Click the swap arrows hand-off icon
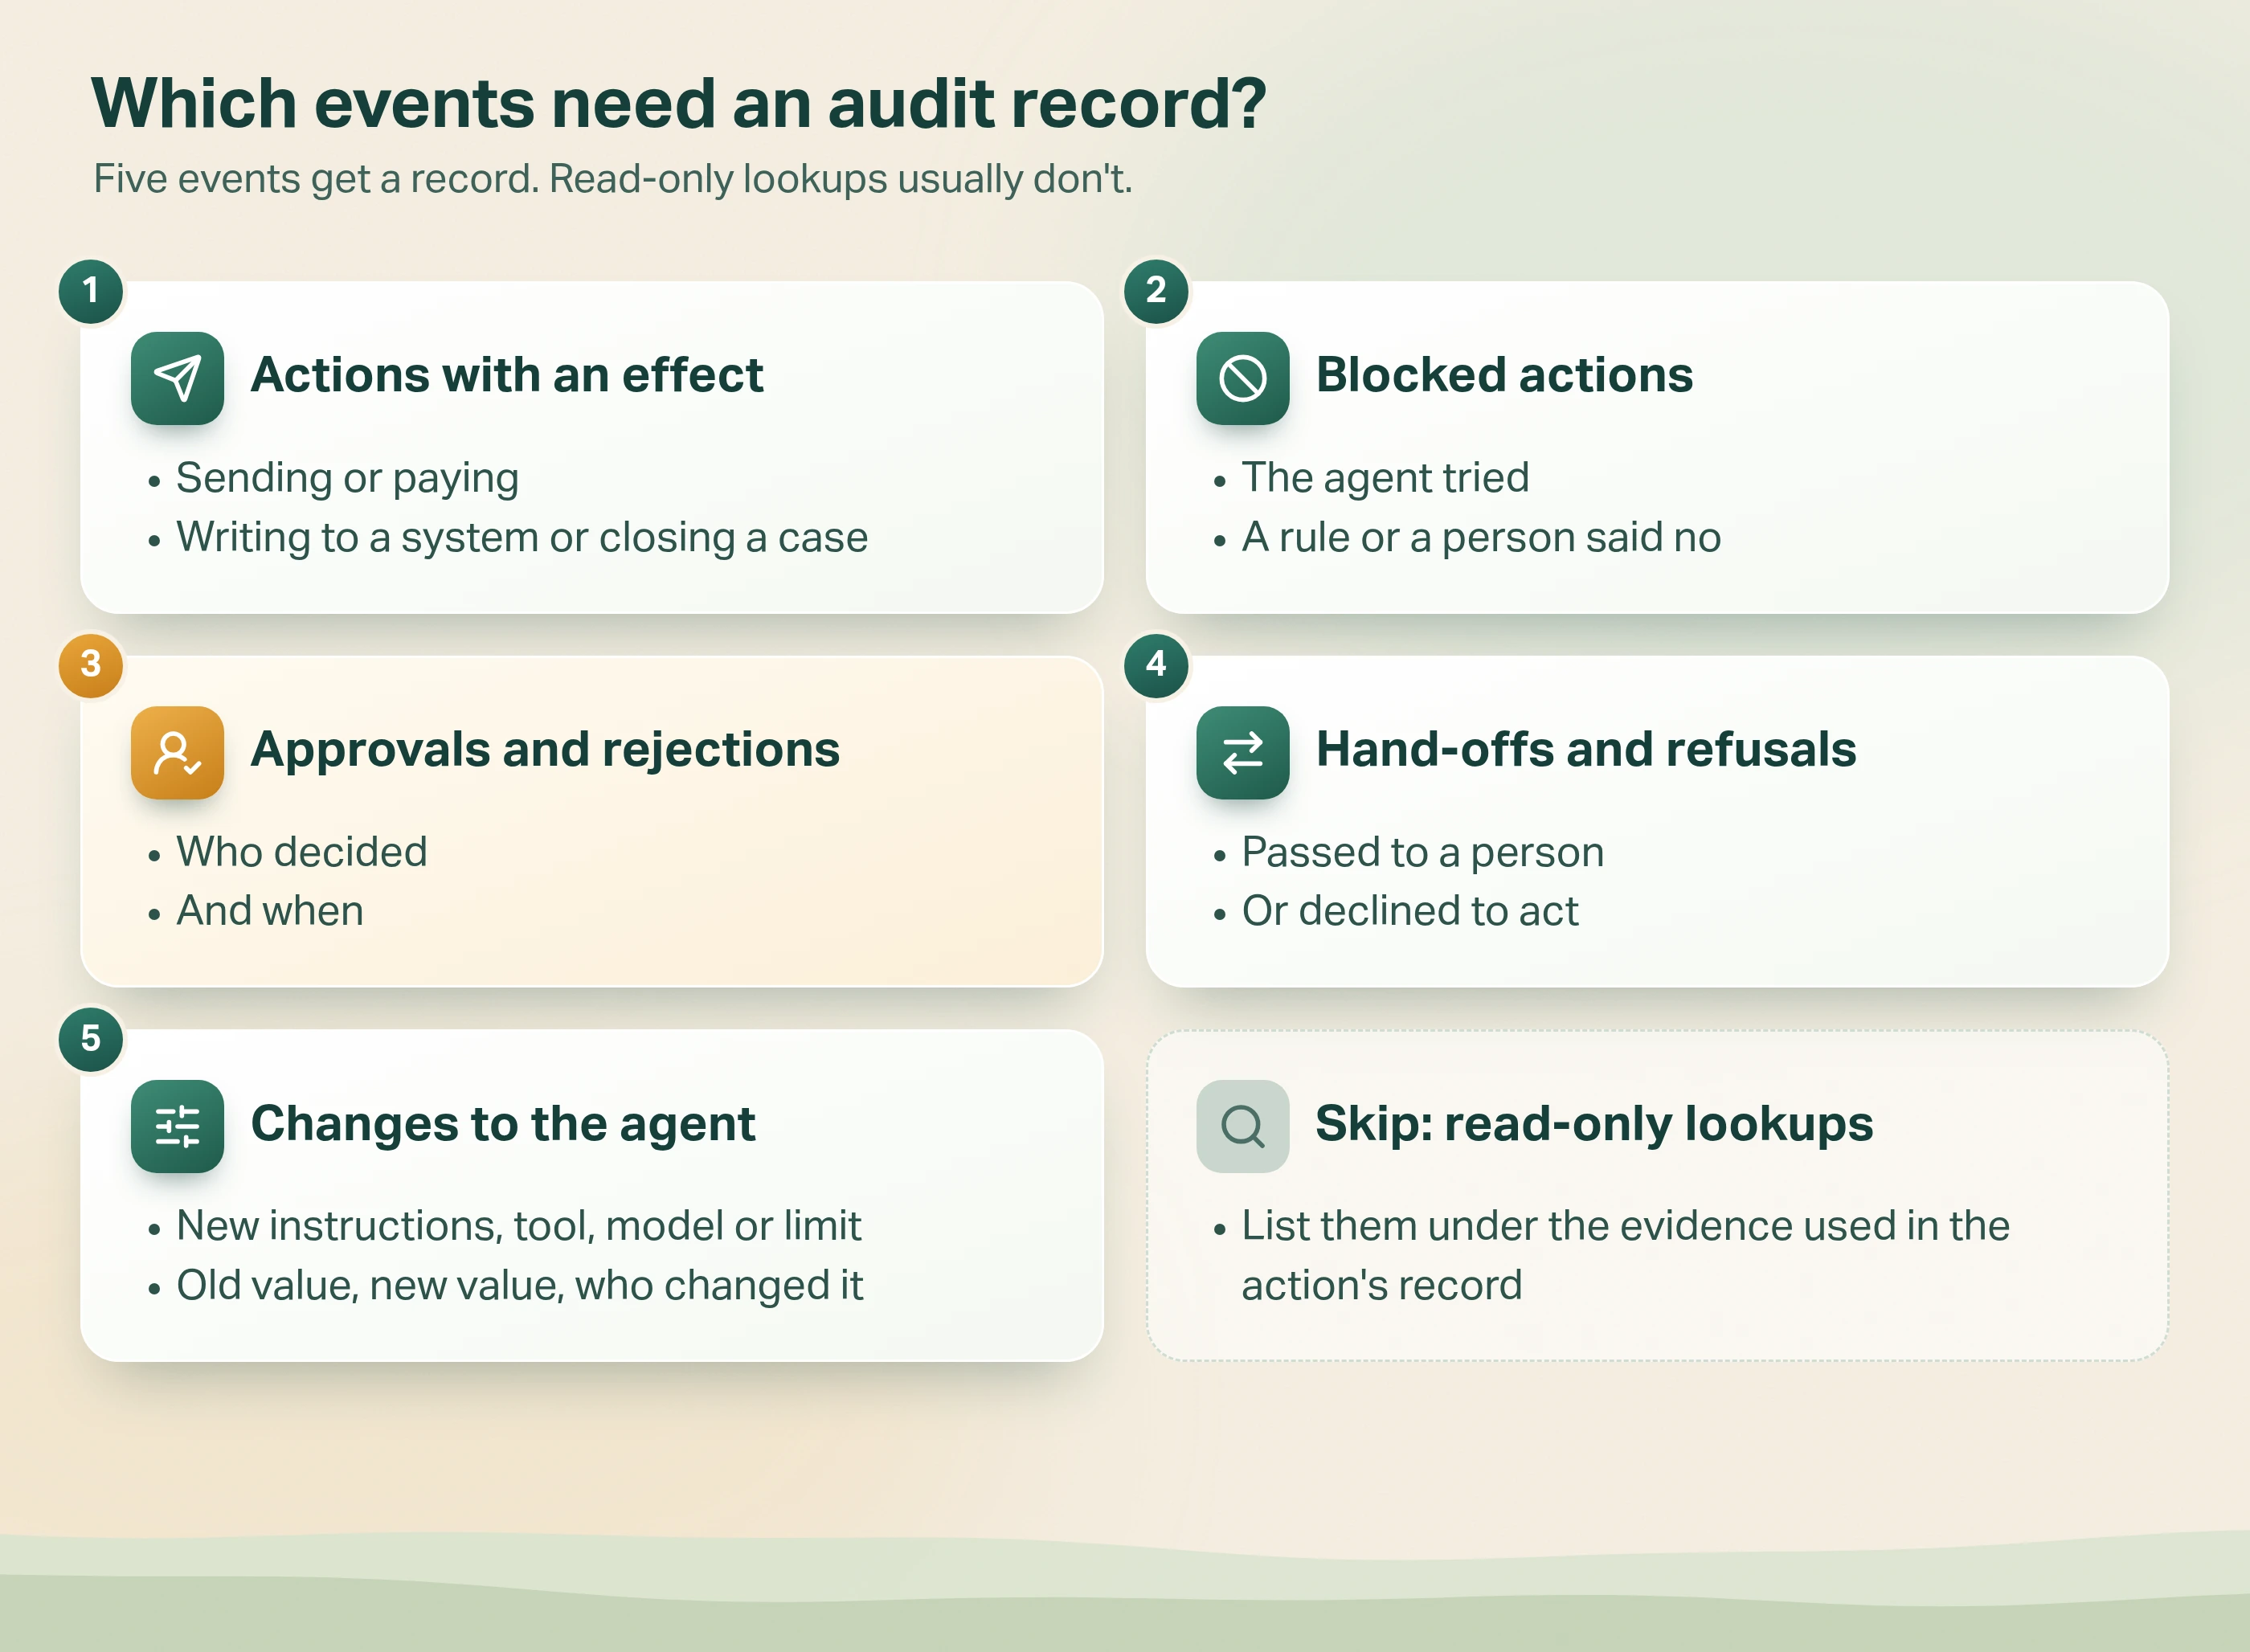This screenshot has height=1652, width=2250. pos(1242,752)
